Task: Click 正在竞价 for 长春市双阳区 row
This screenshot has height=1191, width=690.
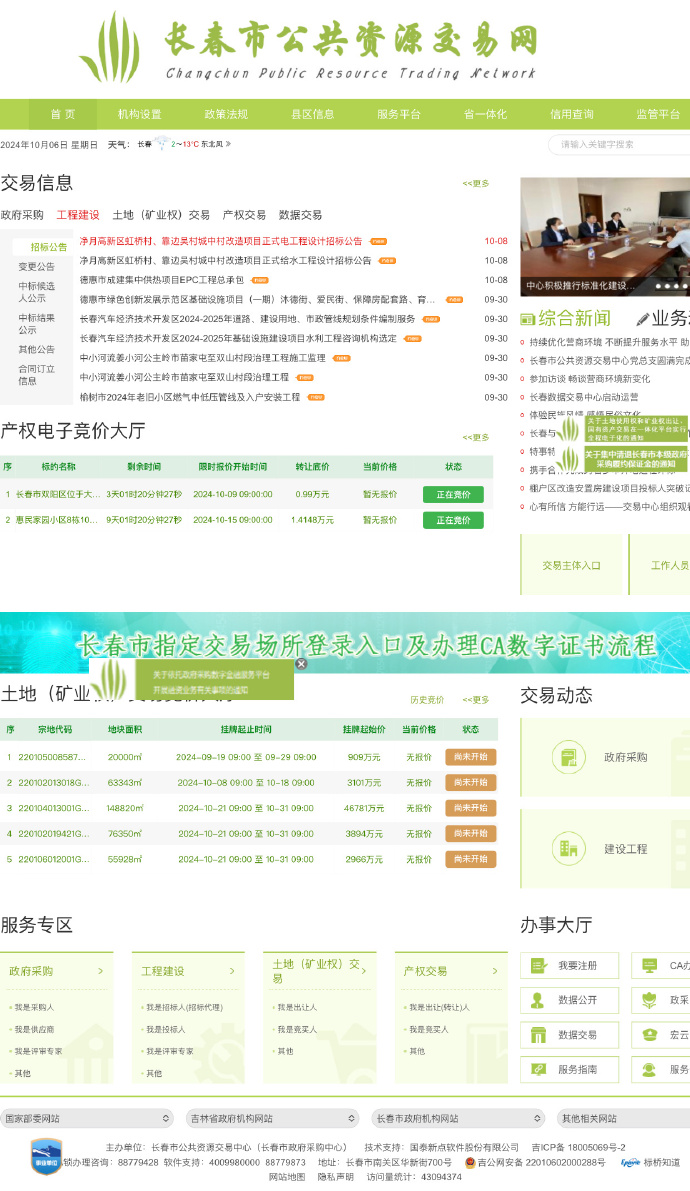Action: (453, 494)
